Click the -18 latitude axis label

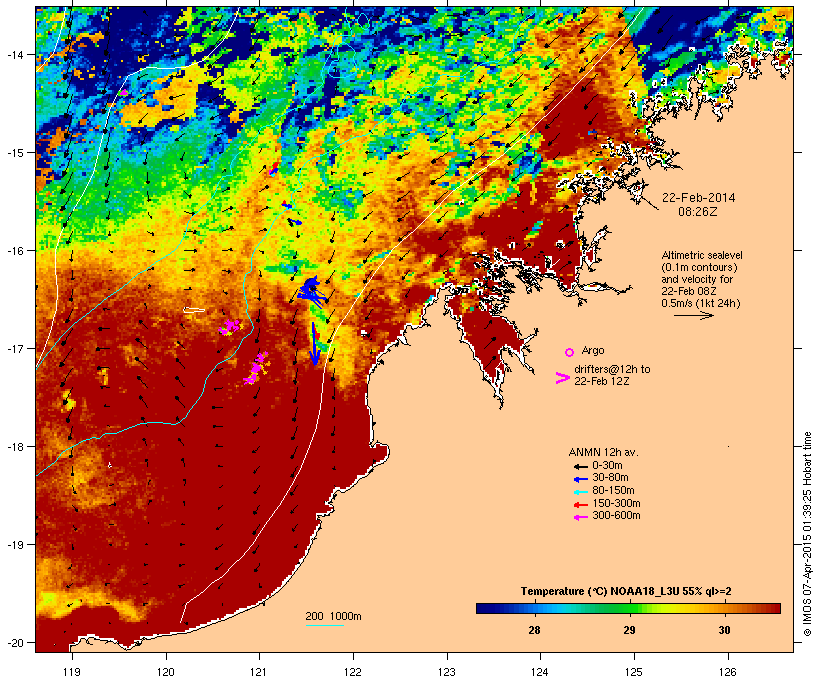click(x=14, y=447)
